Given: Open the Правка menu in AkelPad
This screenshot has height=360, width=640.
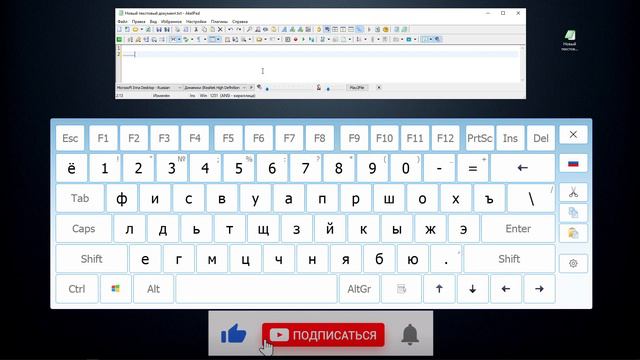Looking at the screenshot, I should click(x=138, y=21).
